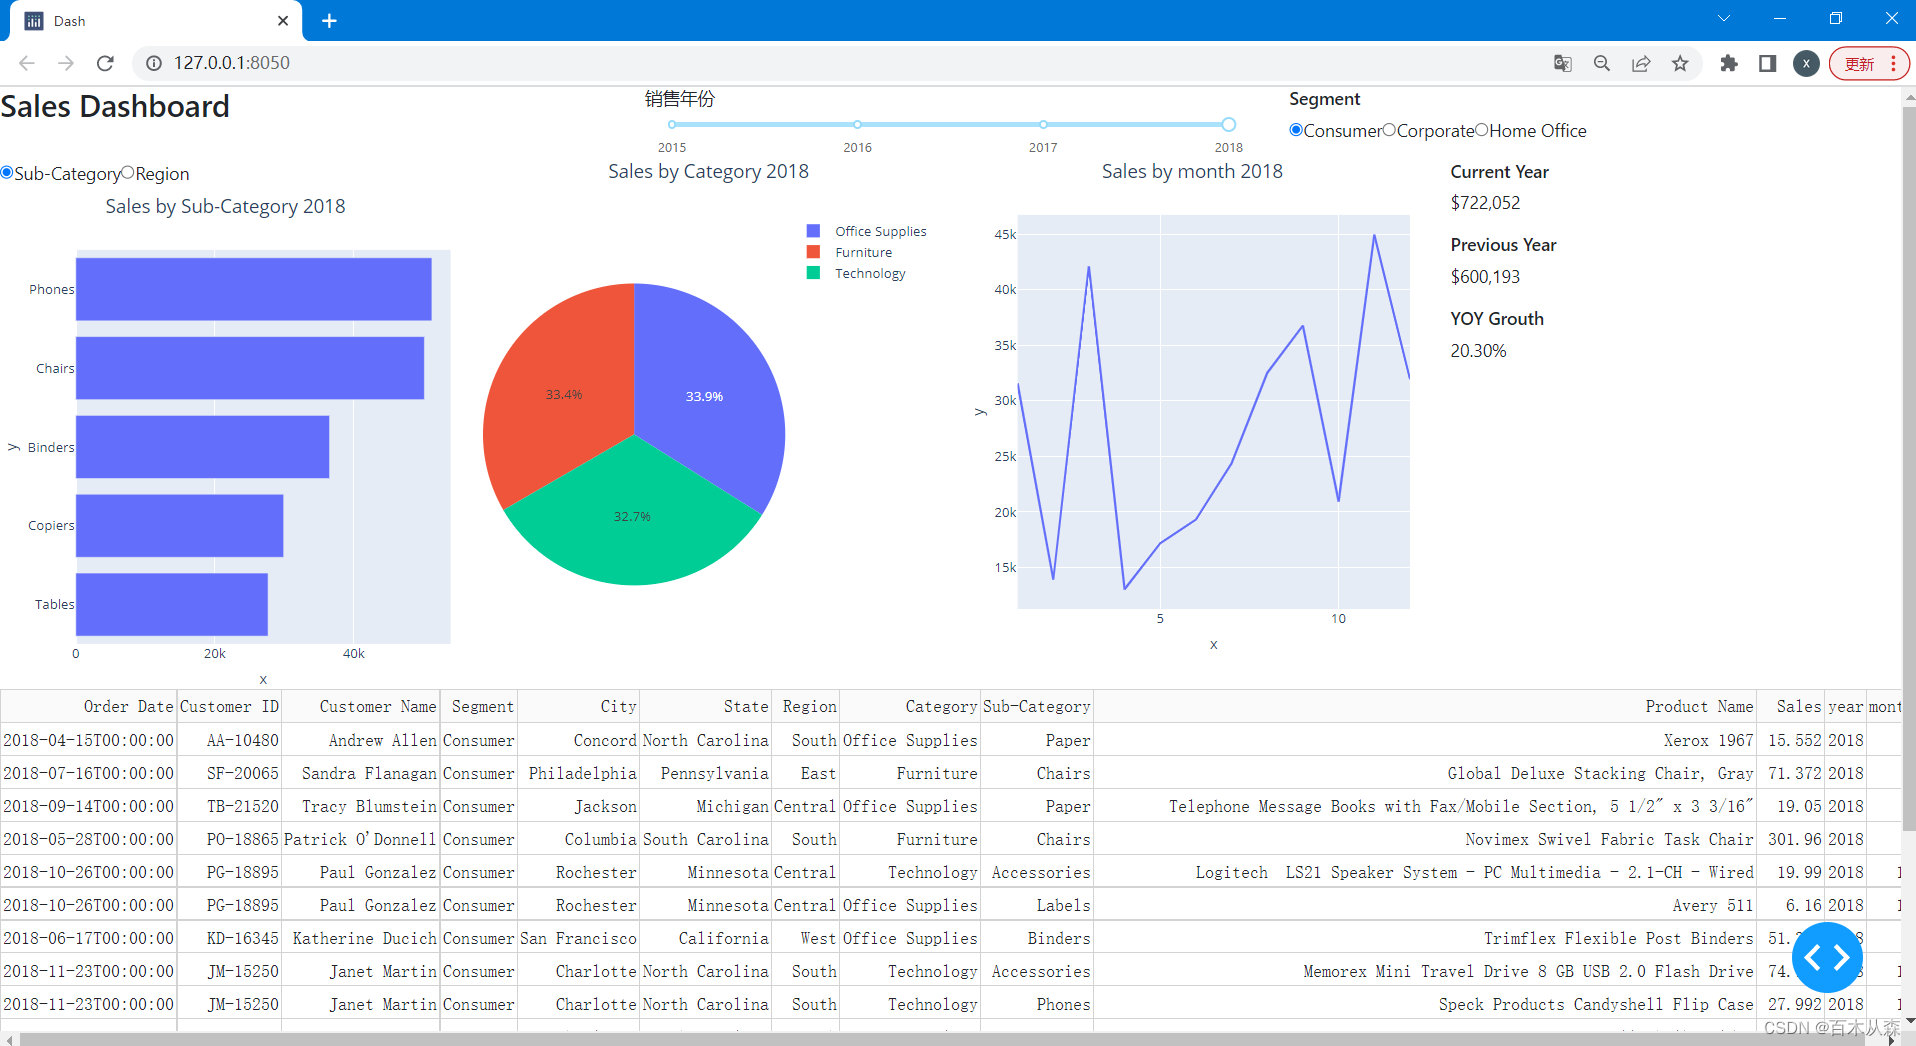
Task: Click the Binders bar in chart
Action: coord(203,447)
